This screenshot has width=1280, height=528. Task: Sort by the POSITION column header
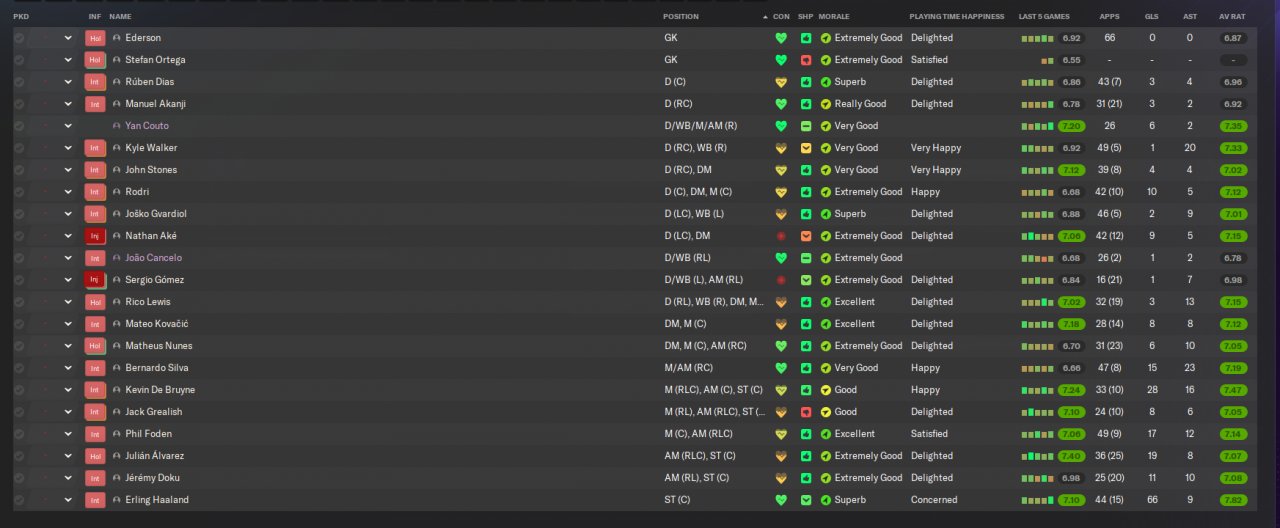[x=681, y=17]
